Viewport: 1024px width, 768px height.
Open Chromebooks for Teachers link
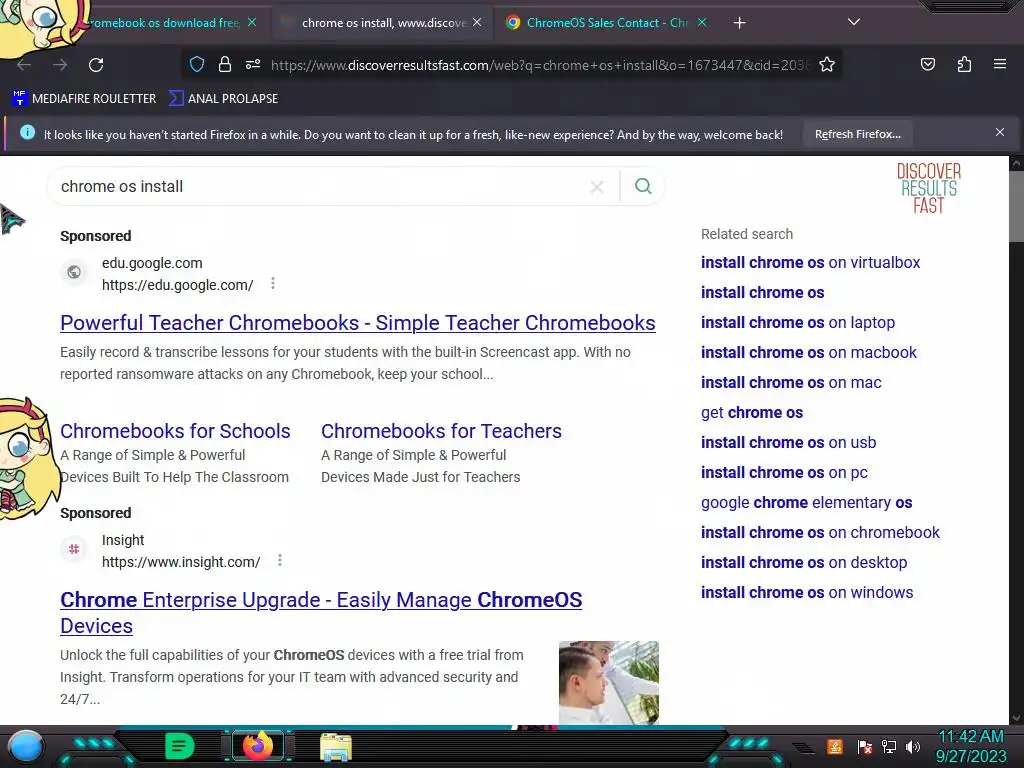pyautogui.click(x=441, y=431)
